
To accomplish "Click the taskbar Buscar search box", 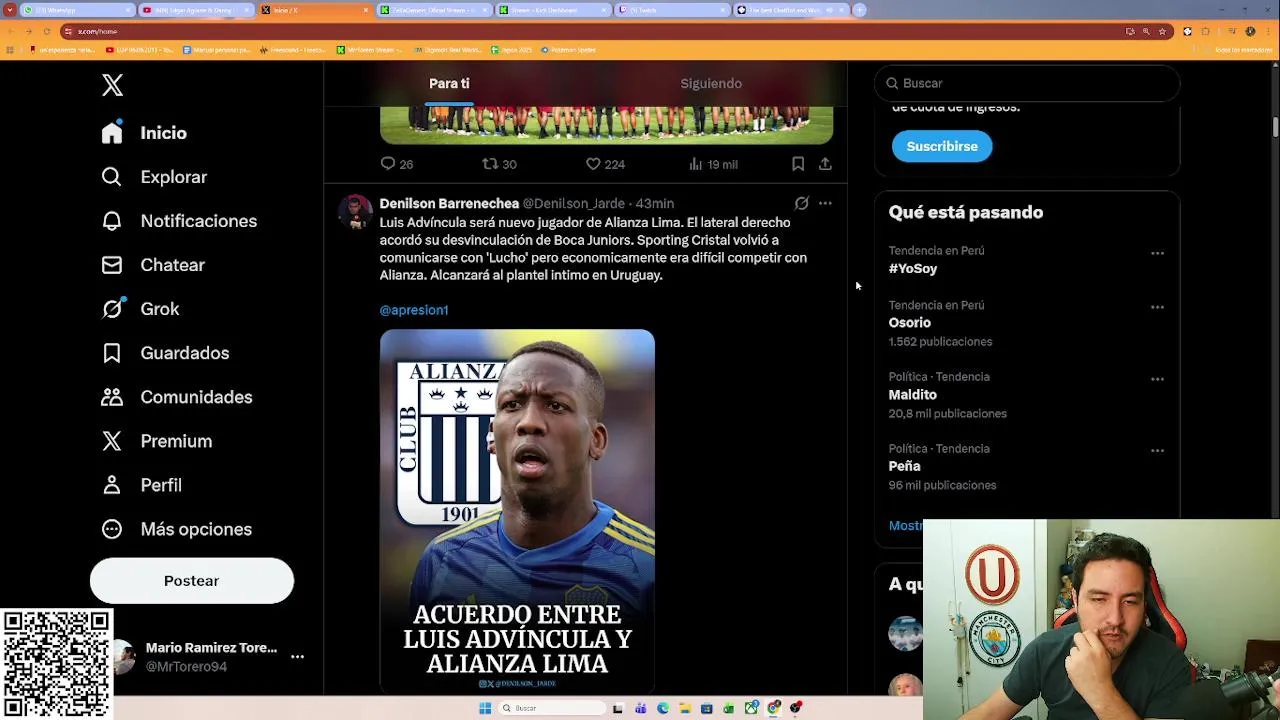I will coord(553,708).
